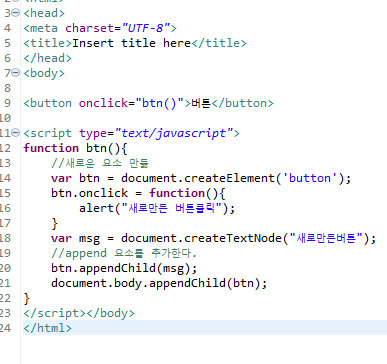387x364 pixels.
Task: Click the comment //새로운 요소 만듦
Action: click(x=100, y=163)
